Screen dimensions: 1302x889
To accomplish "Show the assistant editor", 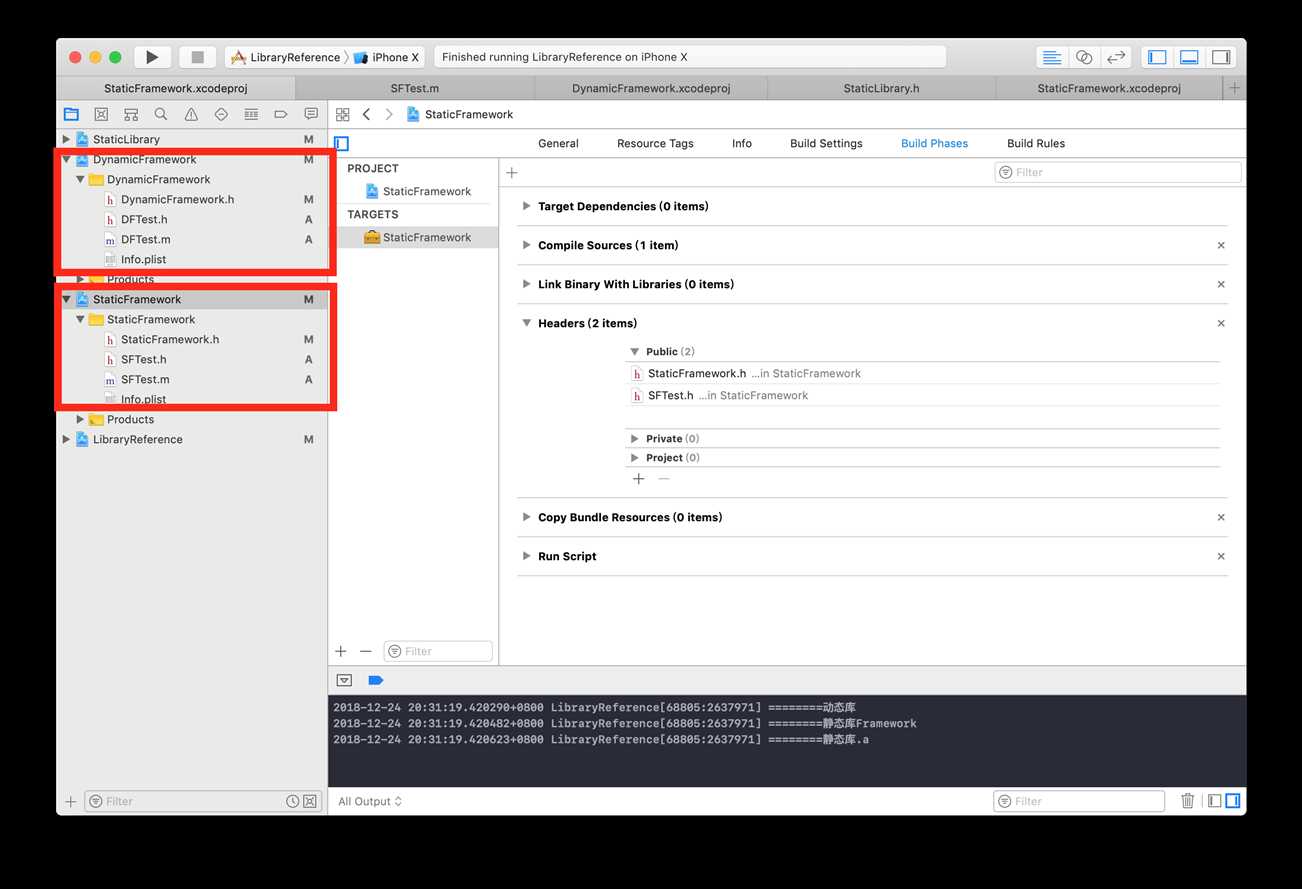I will click(x=1084, y=57).
